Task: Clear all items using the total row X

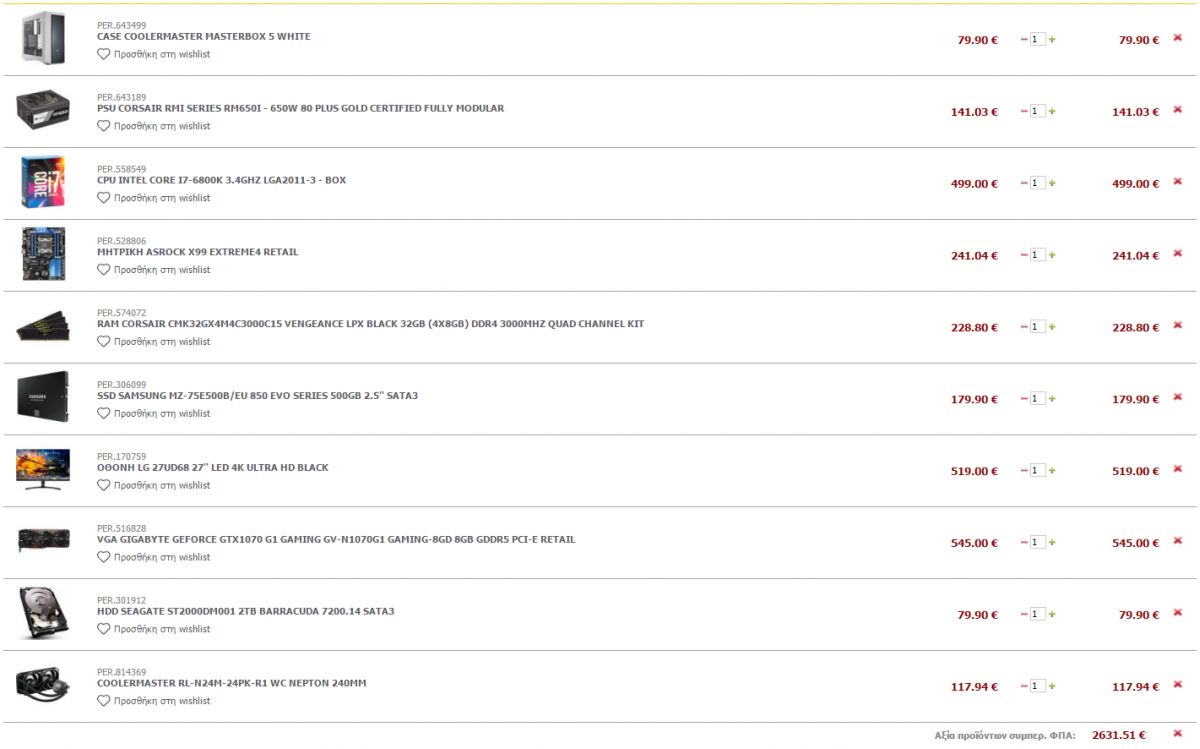Action: point(1177,734)
